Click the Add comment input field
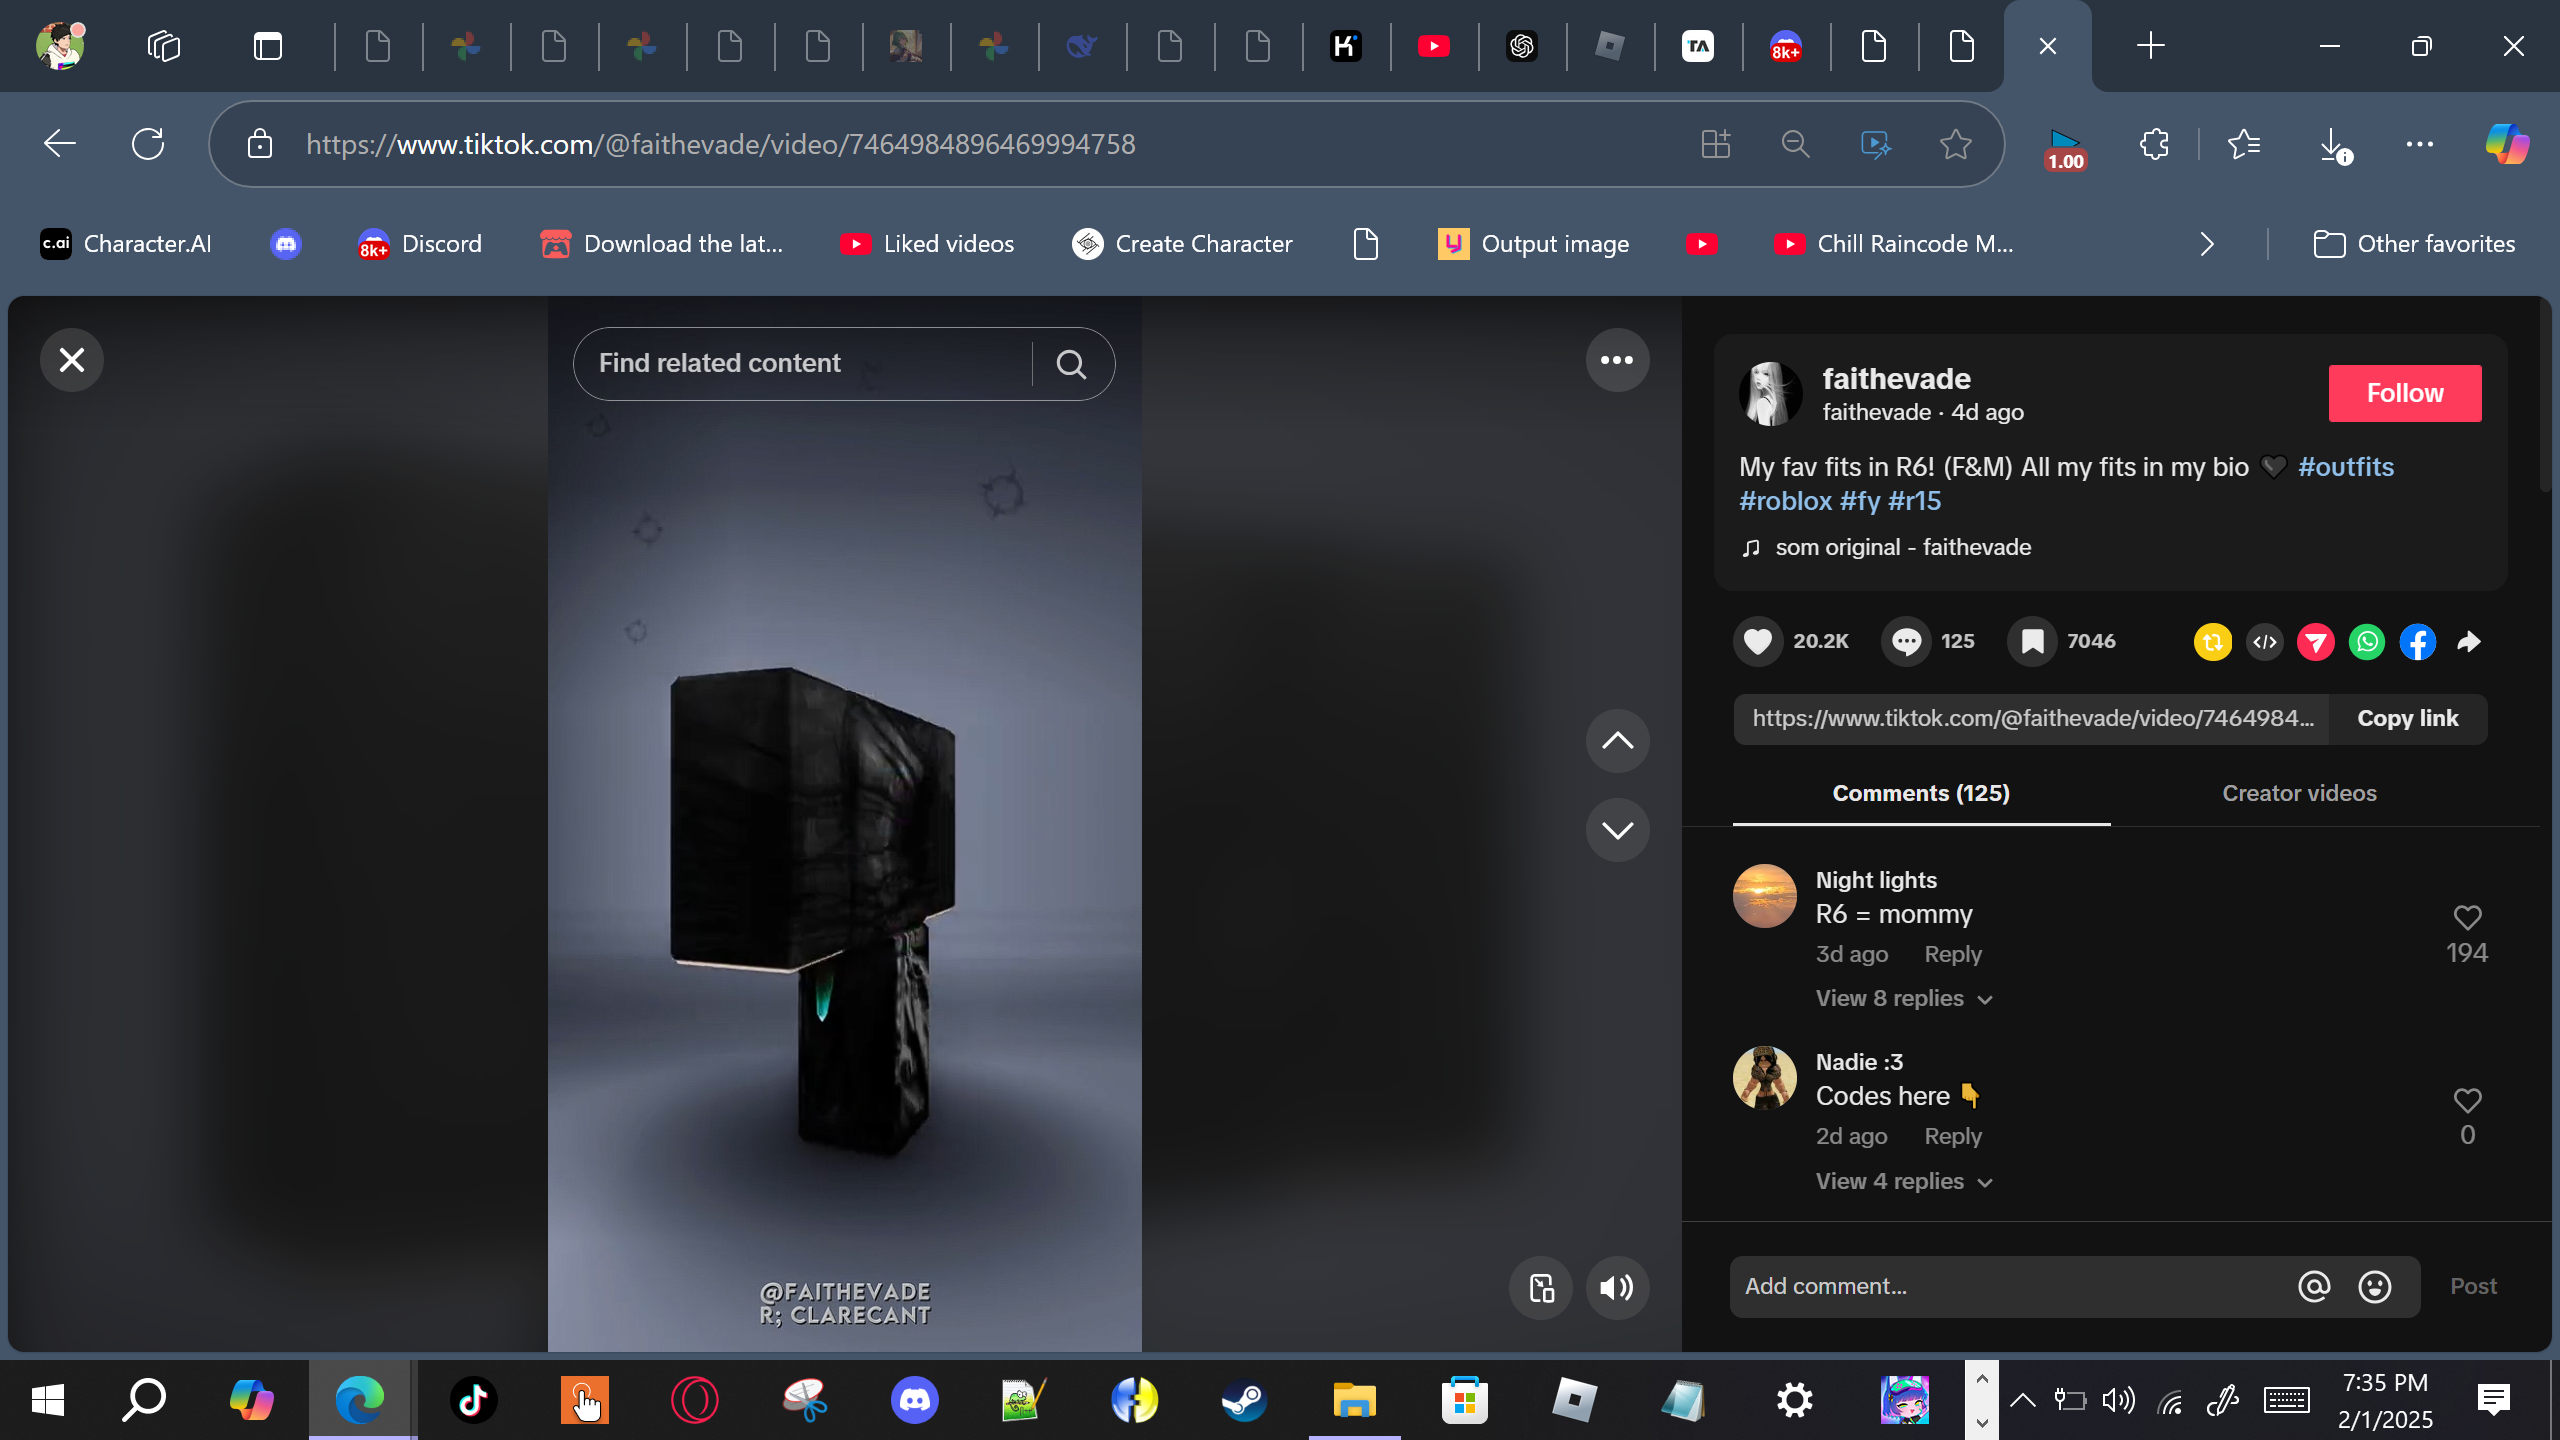Screen dimensions: 2560x1440 2010,1286
